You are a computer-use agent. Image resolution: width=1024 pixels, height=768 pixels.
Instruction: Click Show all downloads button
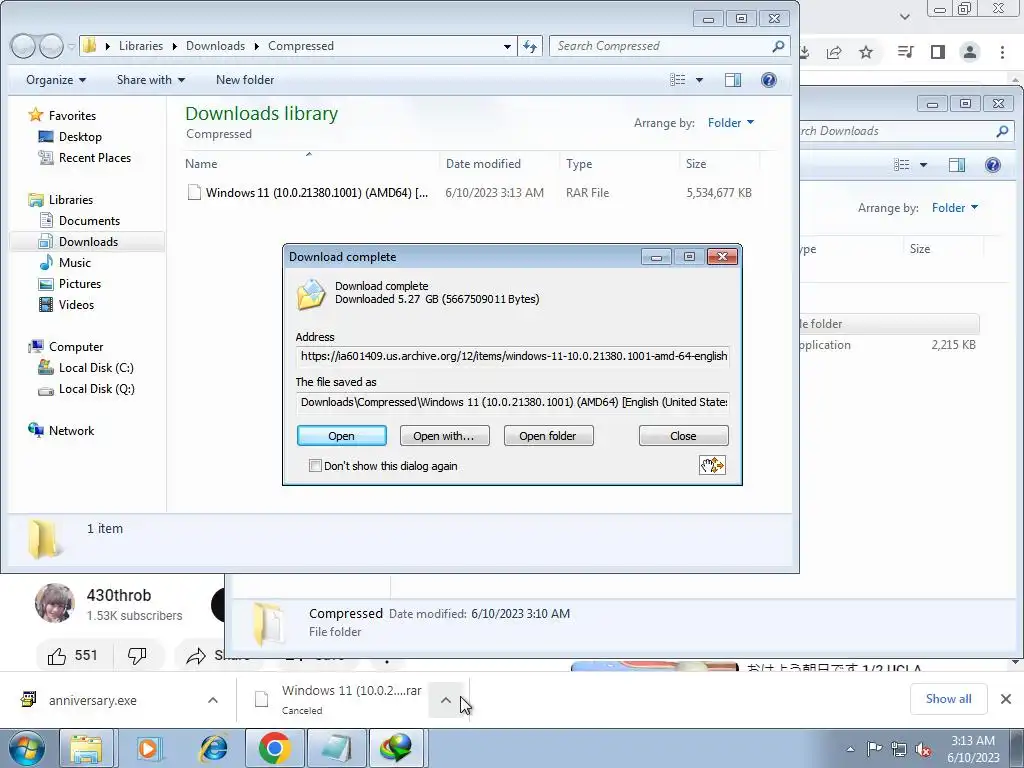948,699
